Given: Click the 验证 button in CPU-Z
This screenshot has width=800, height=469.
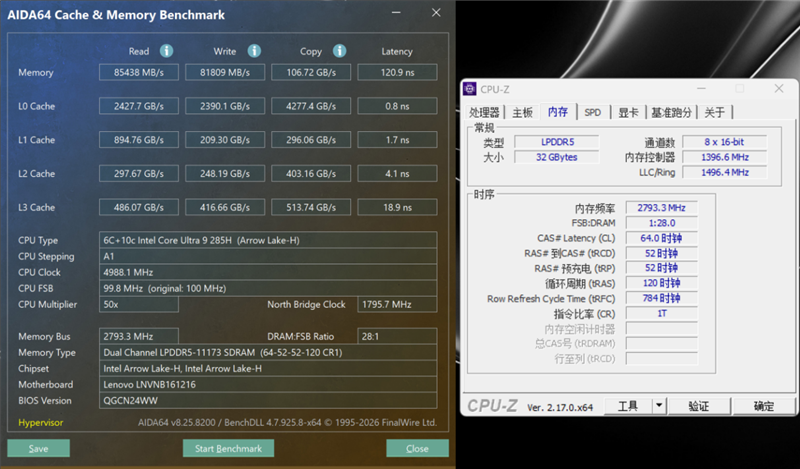Looking at the screenshot, I should 698,406.
